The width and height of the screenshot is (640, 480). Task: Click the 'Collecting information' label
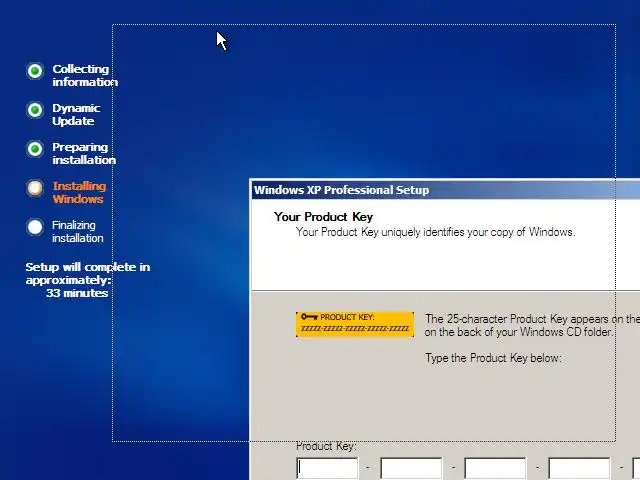85,76
